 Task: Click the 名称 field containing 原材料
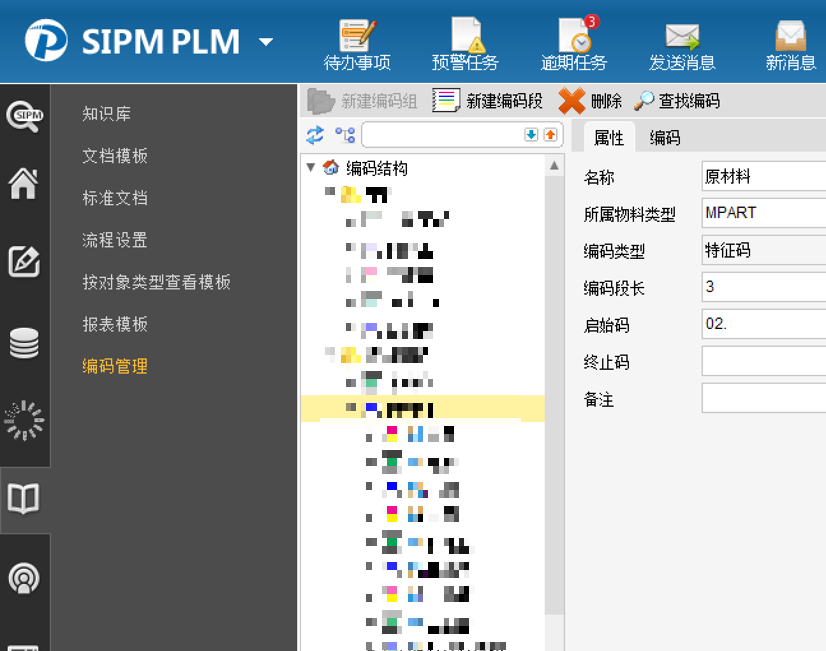764,176
